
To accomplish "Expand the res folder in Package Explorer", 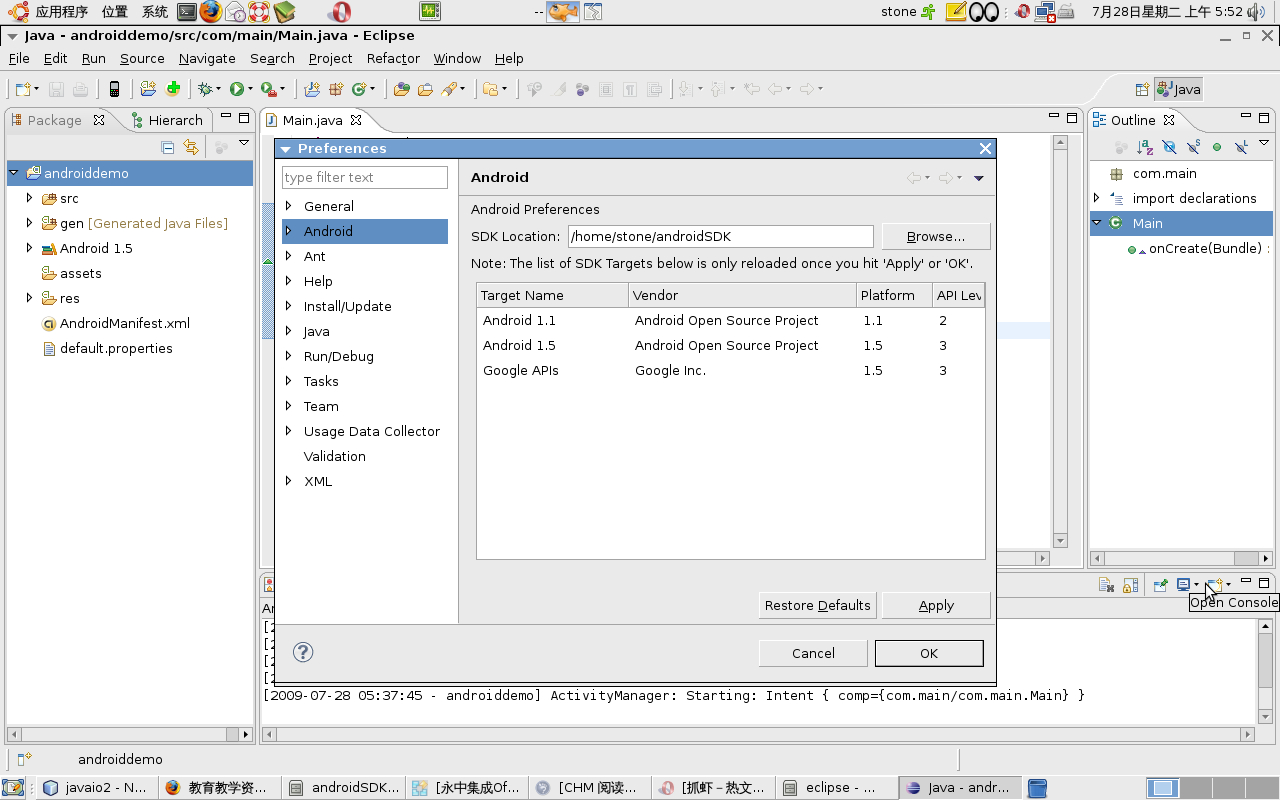I will 30,298.
